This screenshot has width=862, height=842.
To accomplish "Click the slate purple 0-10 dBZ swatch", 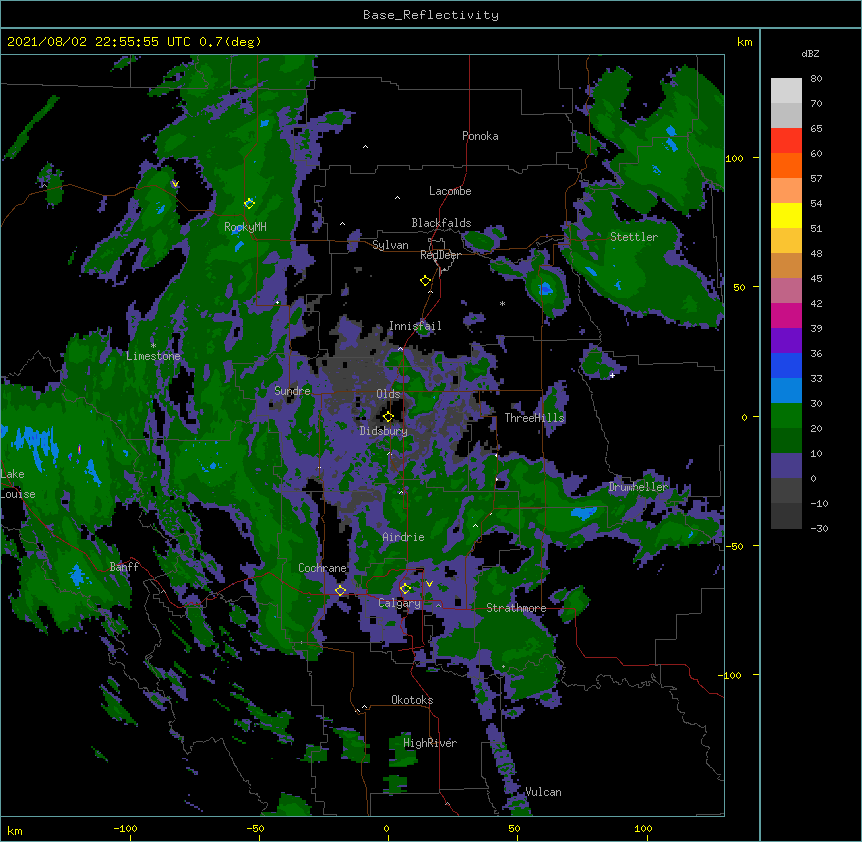I will [786, 466].
